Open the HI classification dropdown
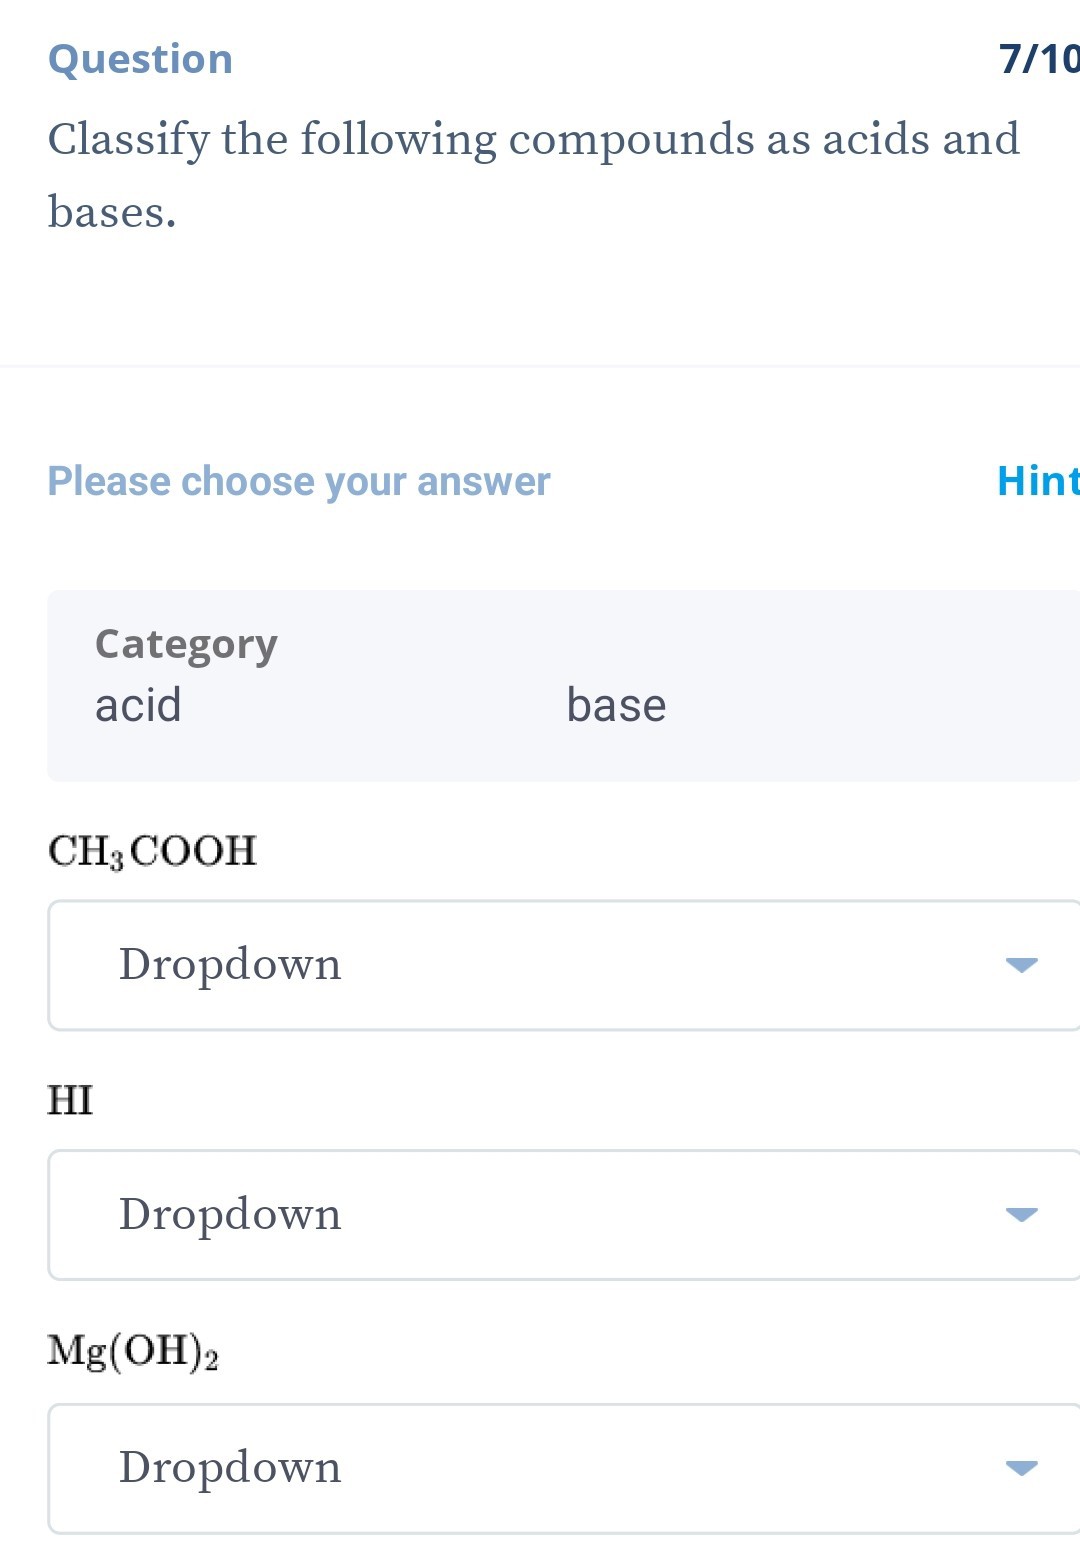The width and height of the screenshot is (1080, 1563). tap(540, 1214)
